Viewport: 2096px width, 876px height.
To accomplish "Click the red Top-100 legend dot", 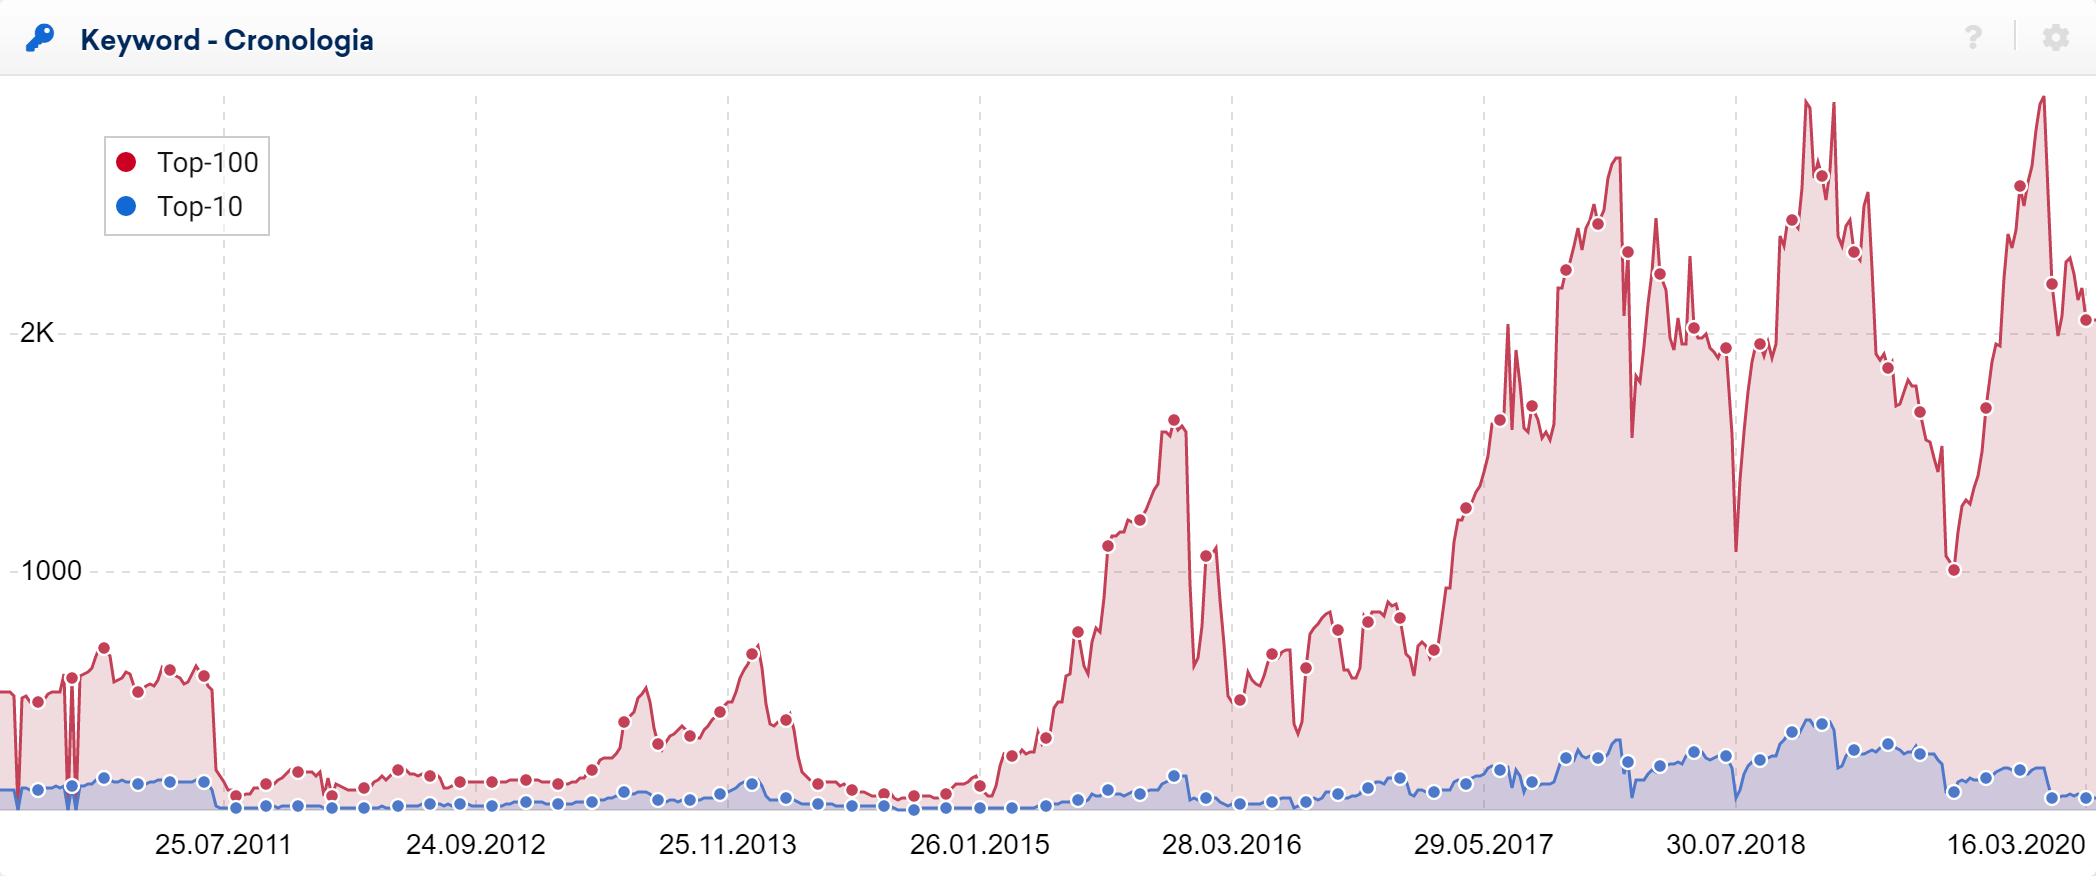I will click(x=126, y=162).
